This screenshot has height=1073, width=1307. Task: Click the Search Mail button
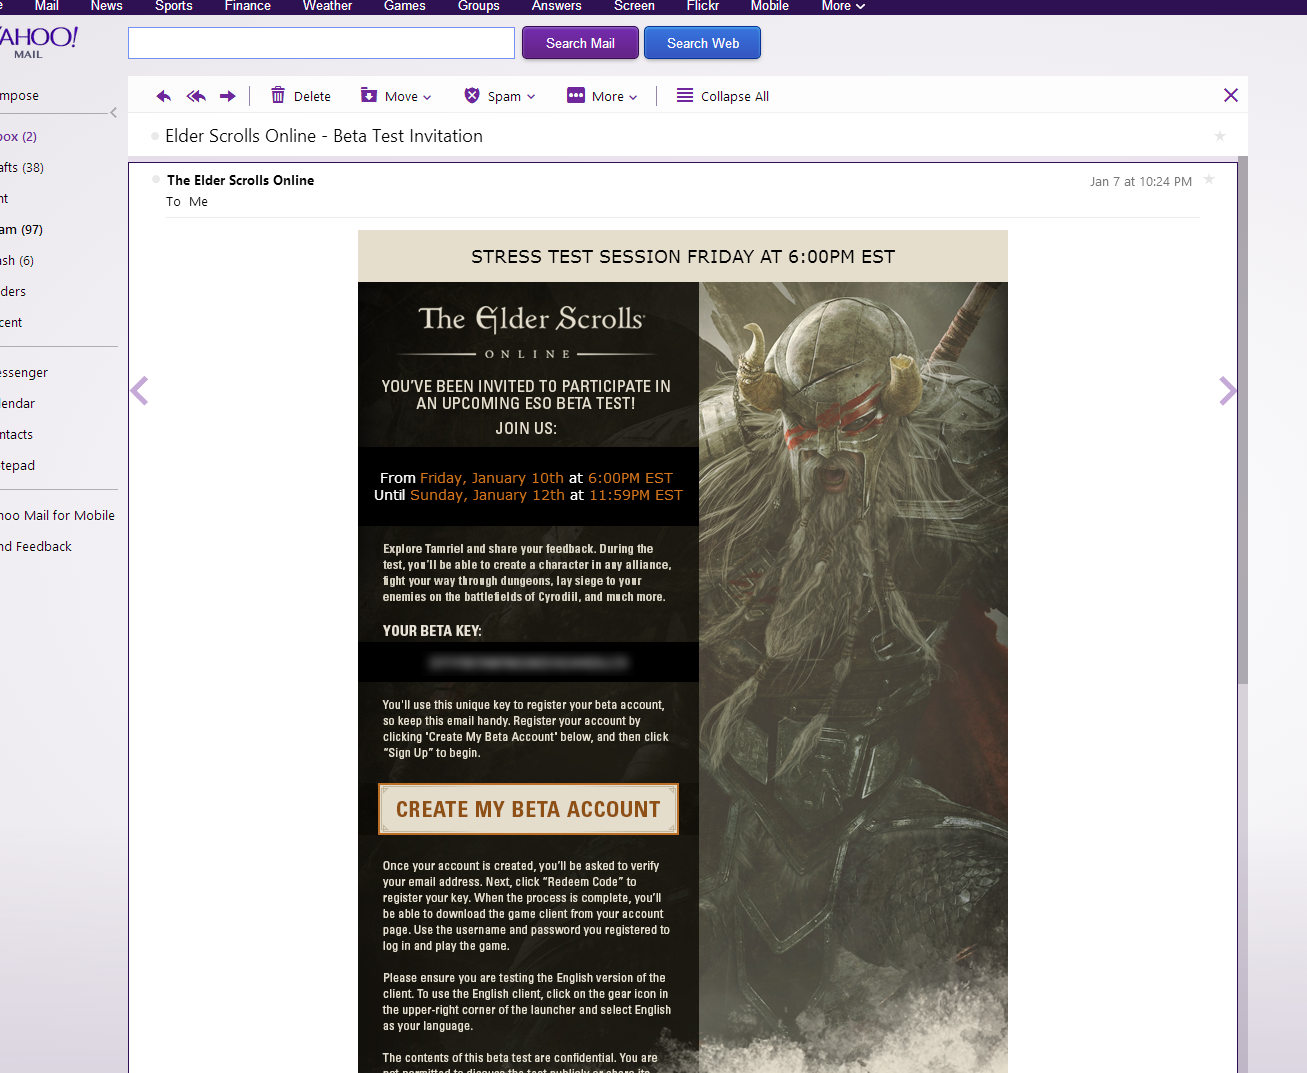tap(580, 43)
